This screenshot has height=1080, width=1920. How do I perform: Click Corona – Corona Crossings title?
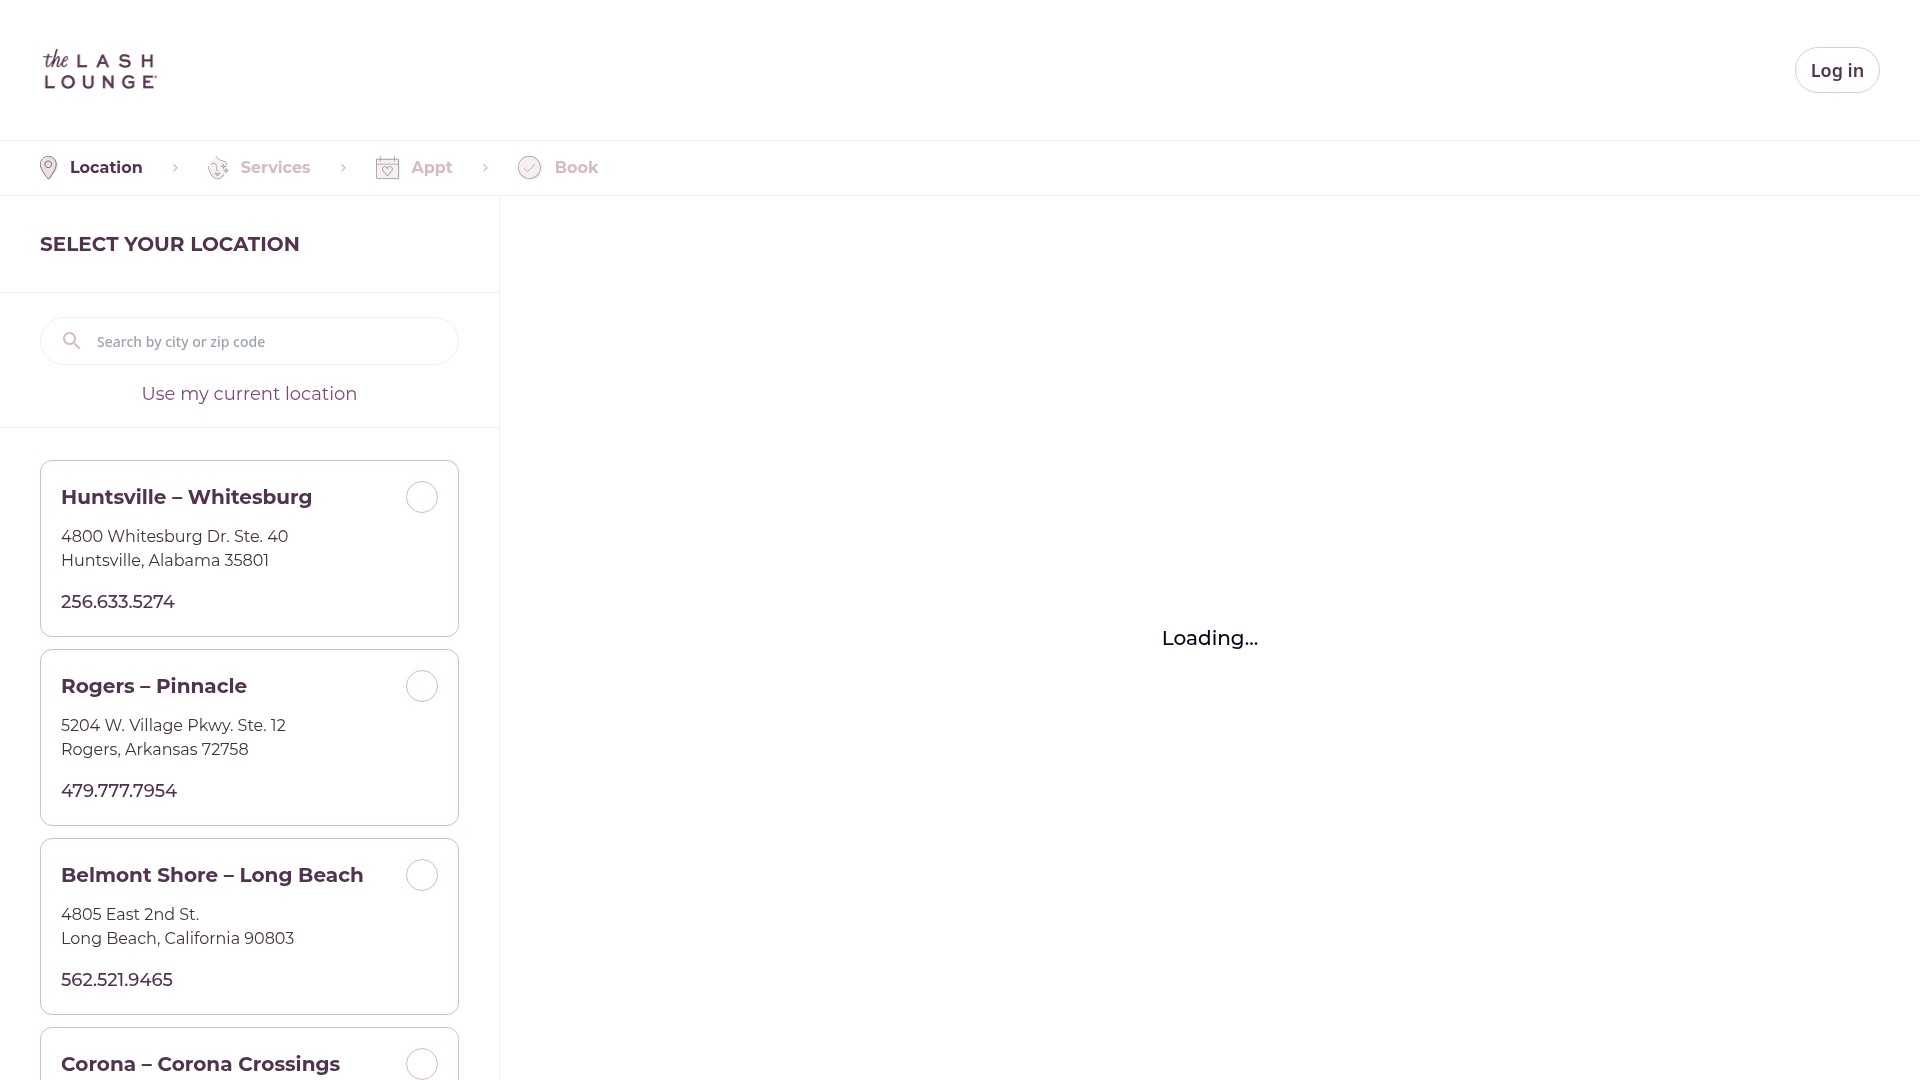tap(200, 1064)
